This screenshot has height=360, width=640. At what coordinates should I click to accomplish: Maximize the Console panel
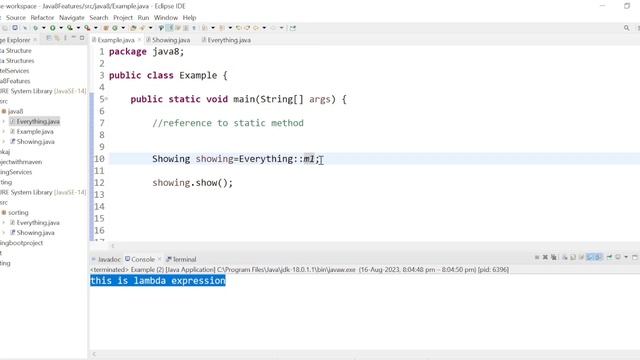click(x=635, y=257)
